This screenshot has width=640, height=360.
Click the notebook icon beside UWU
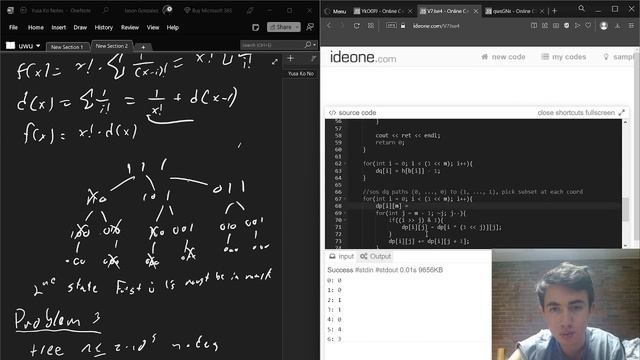pos(10,46)
